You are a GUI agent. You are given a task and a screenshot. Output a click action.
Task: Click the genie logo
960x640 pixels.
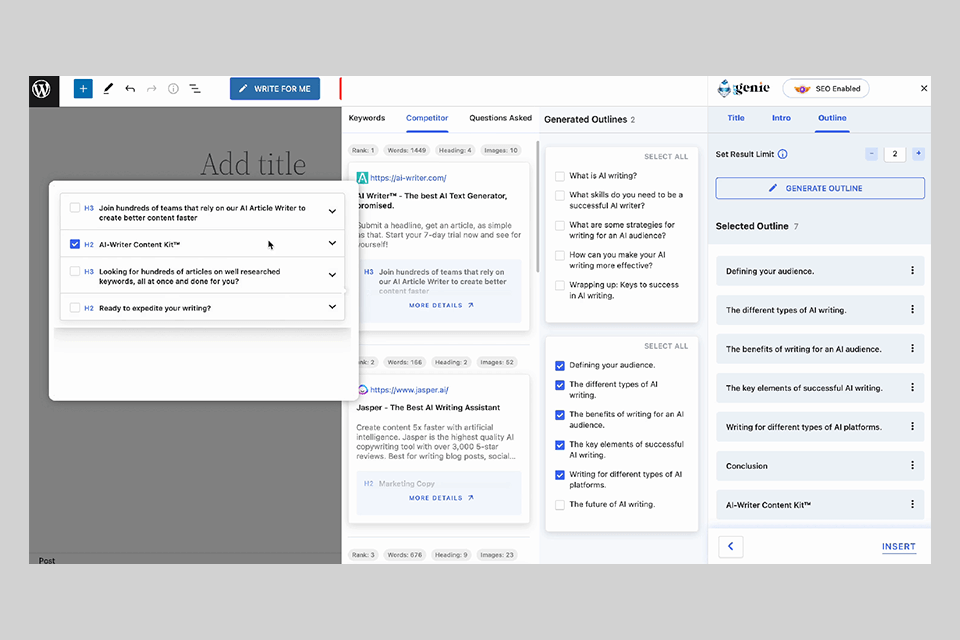743,88
